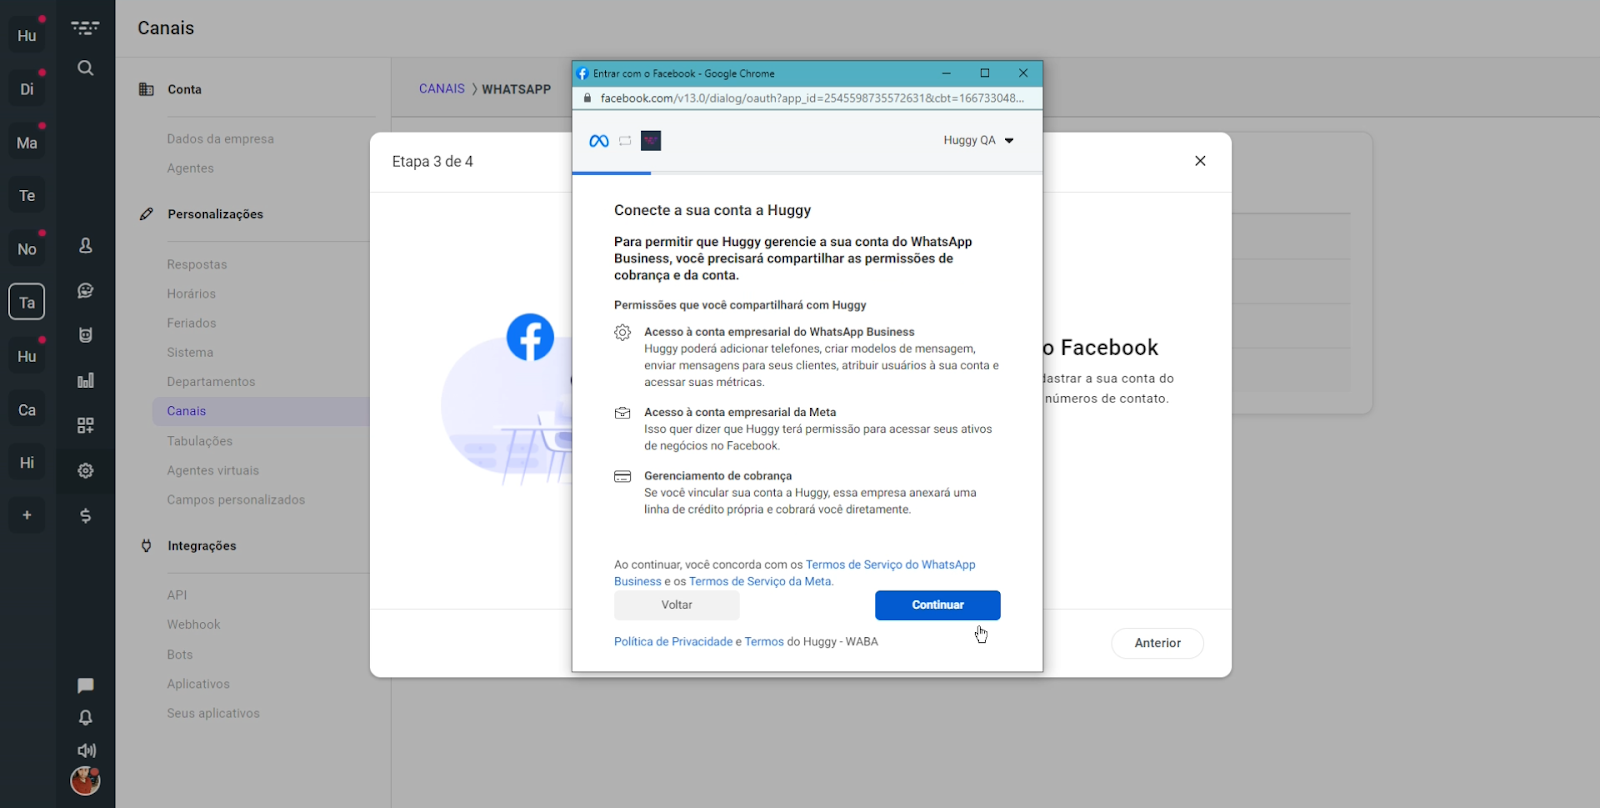The height and width of the screenshot is (808, 1600).
Task: Switch to the Di workspace
Action: [x=27, y=89]
